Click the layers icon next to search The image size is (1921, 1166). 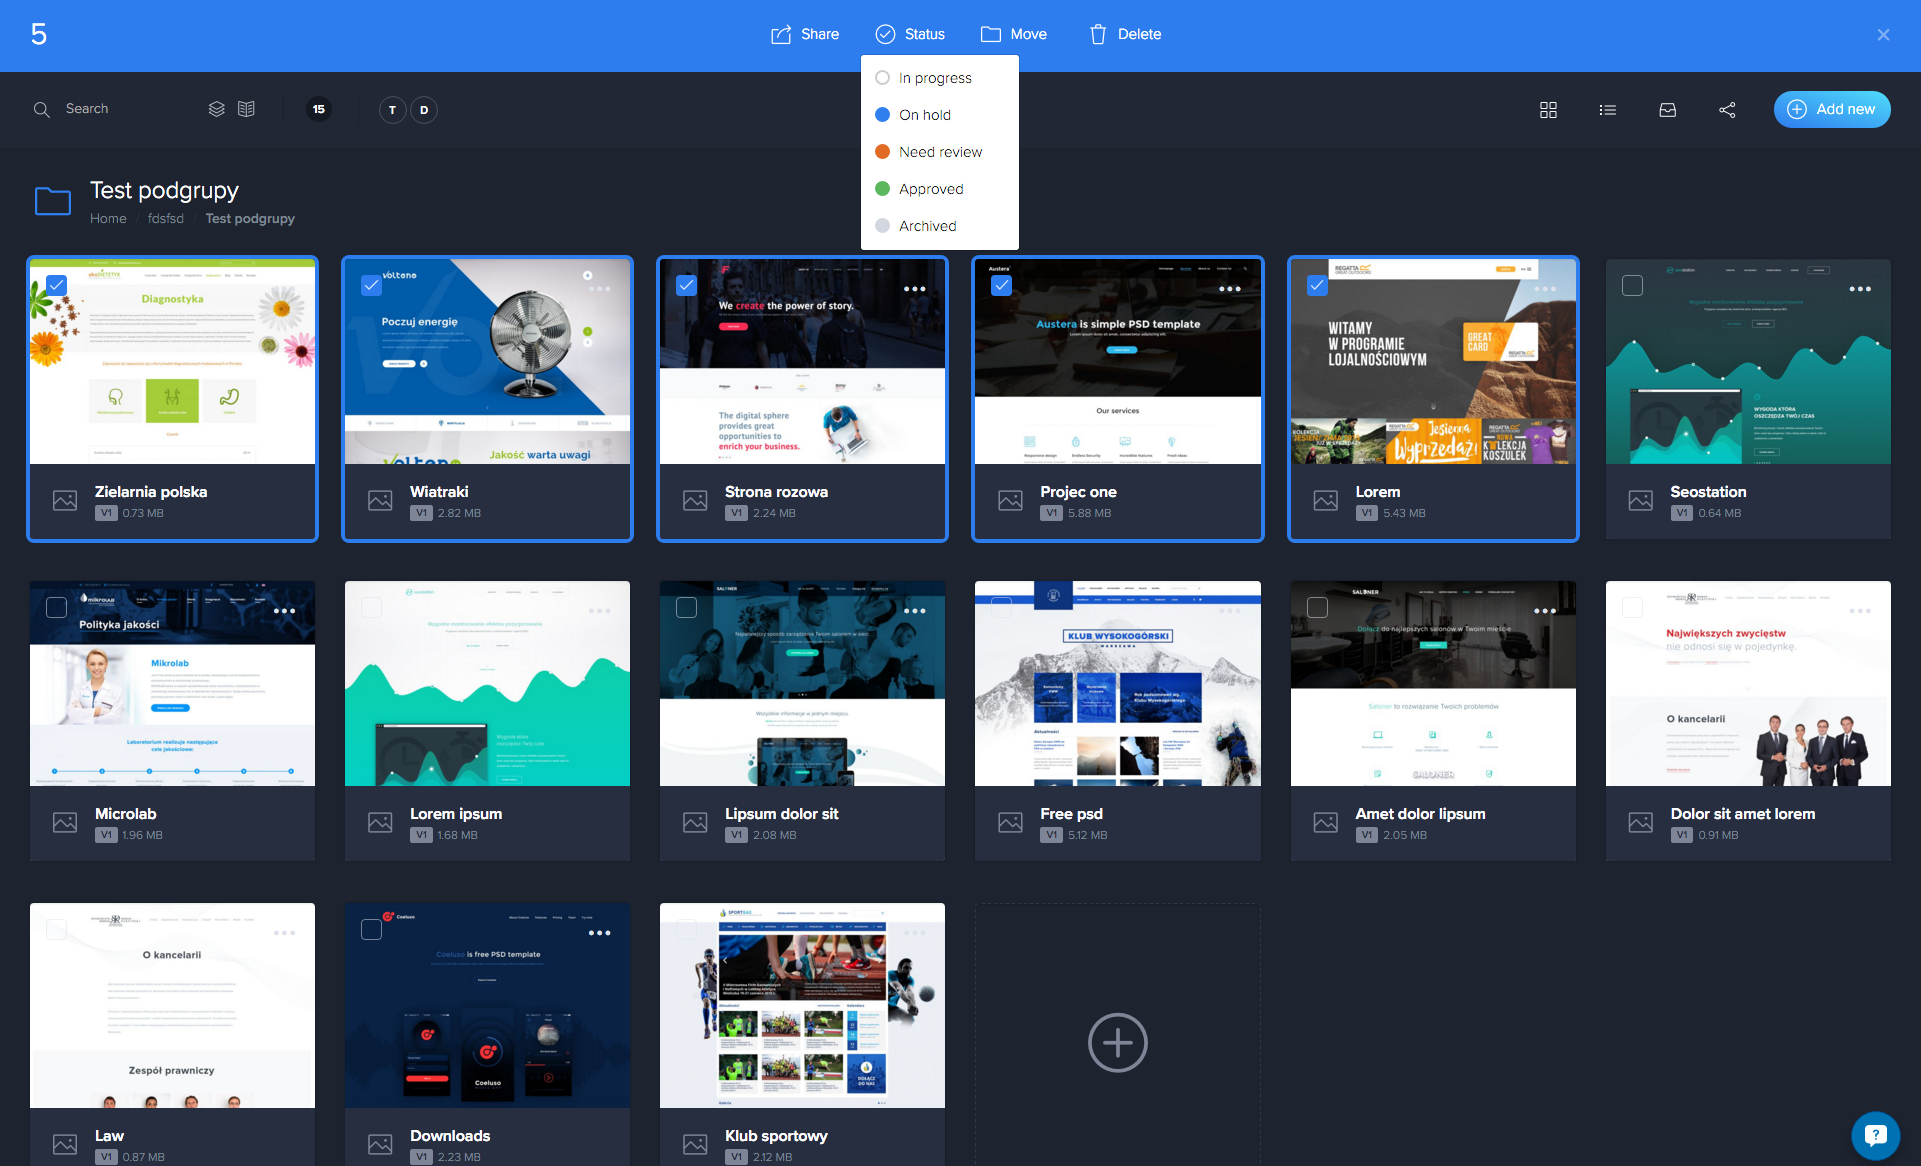click(217, 109)
